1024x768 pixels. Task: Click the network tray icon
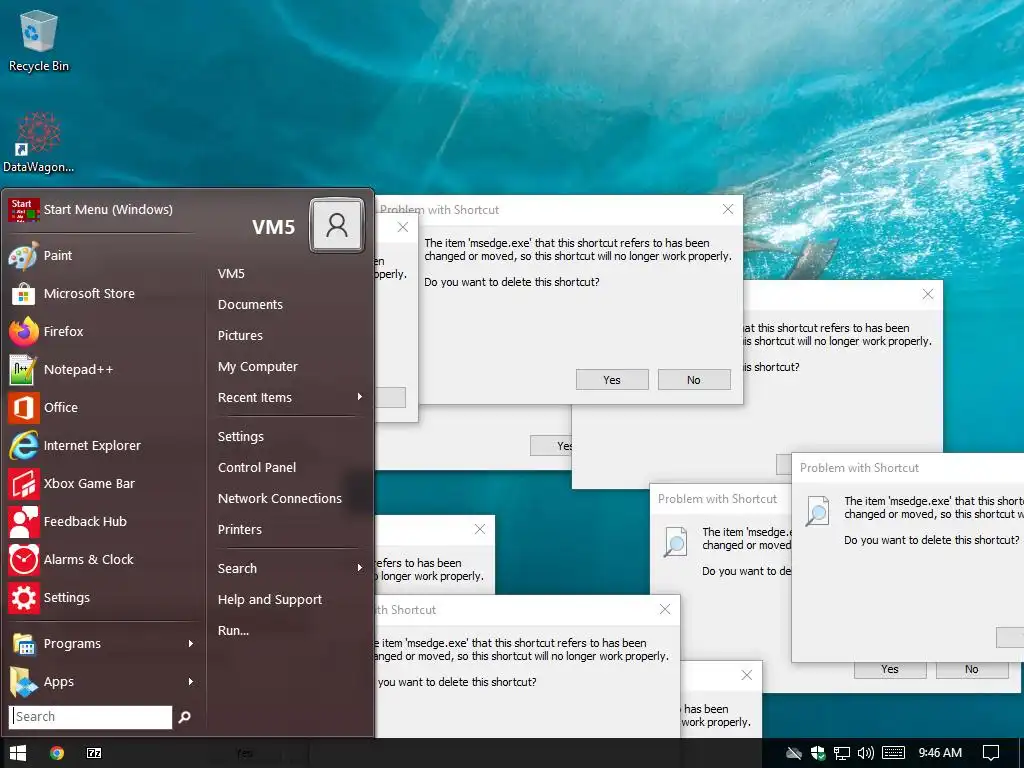tap(842, 753)
